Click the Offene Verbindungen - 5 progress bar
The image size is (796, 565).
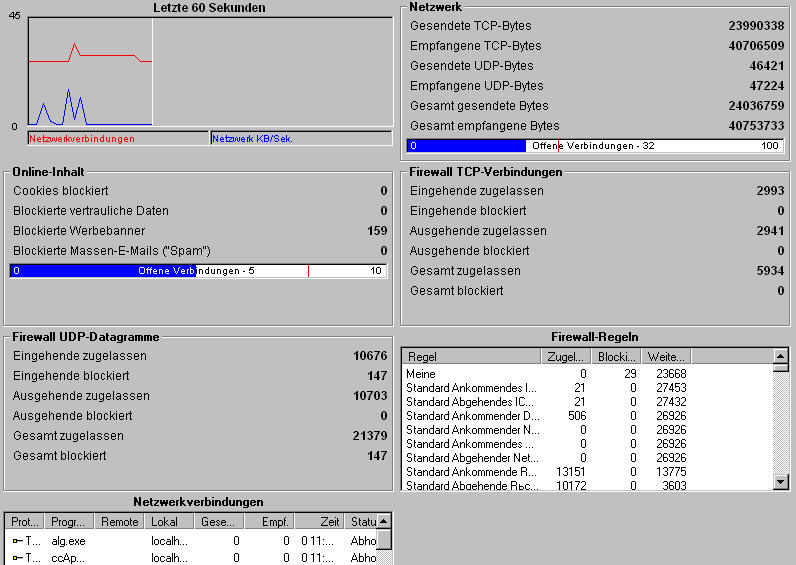198,271
